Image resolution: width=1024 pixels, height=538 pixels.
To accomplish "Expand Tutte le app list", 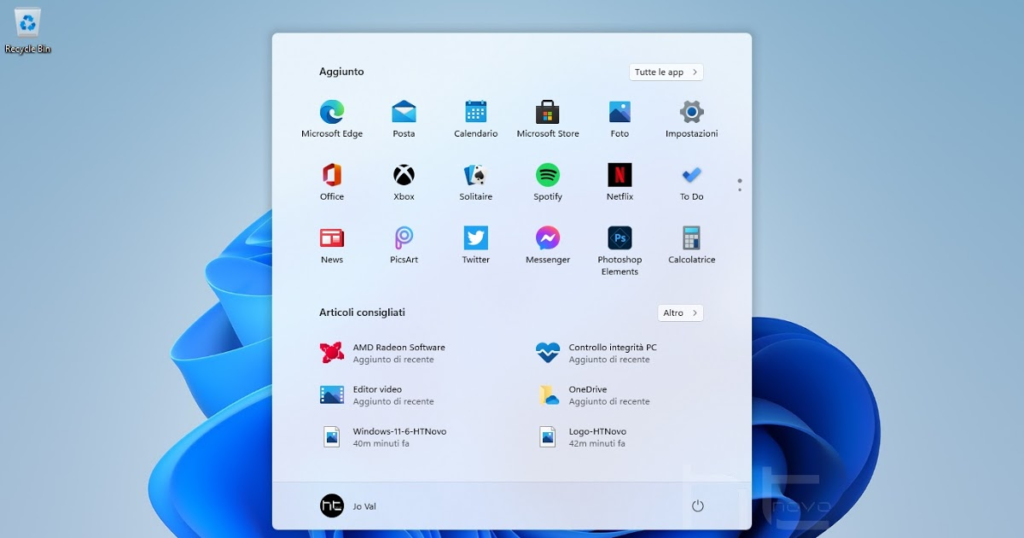I will [666, 72].
